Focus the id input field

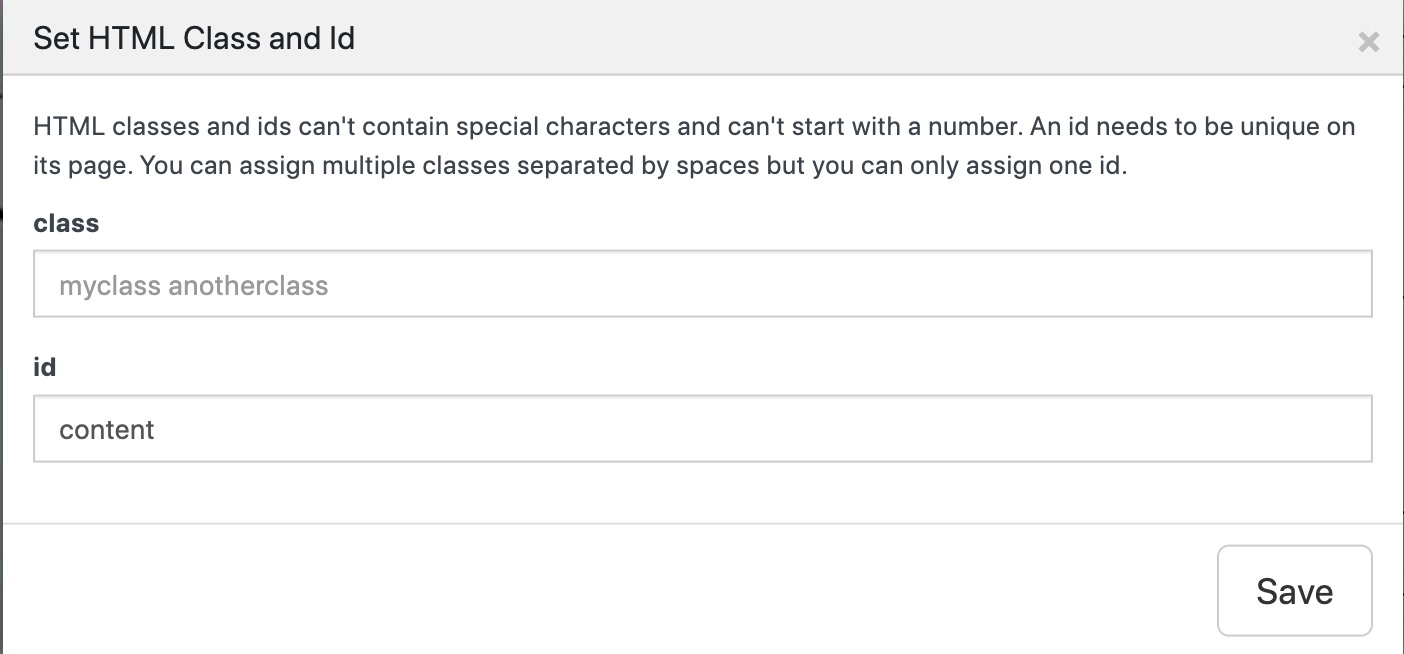pyautogui.click(x=702, y=430)
